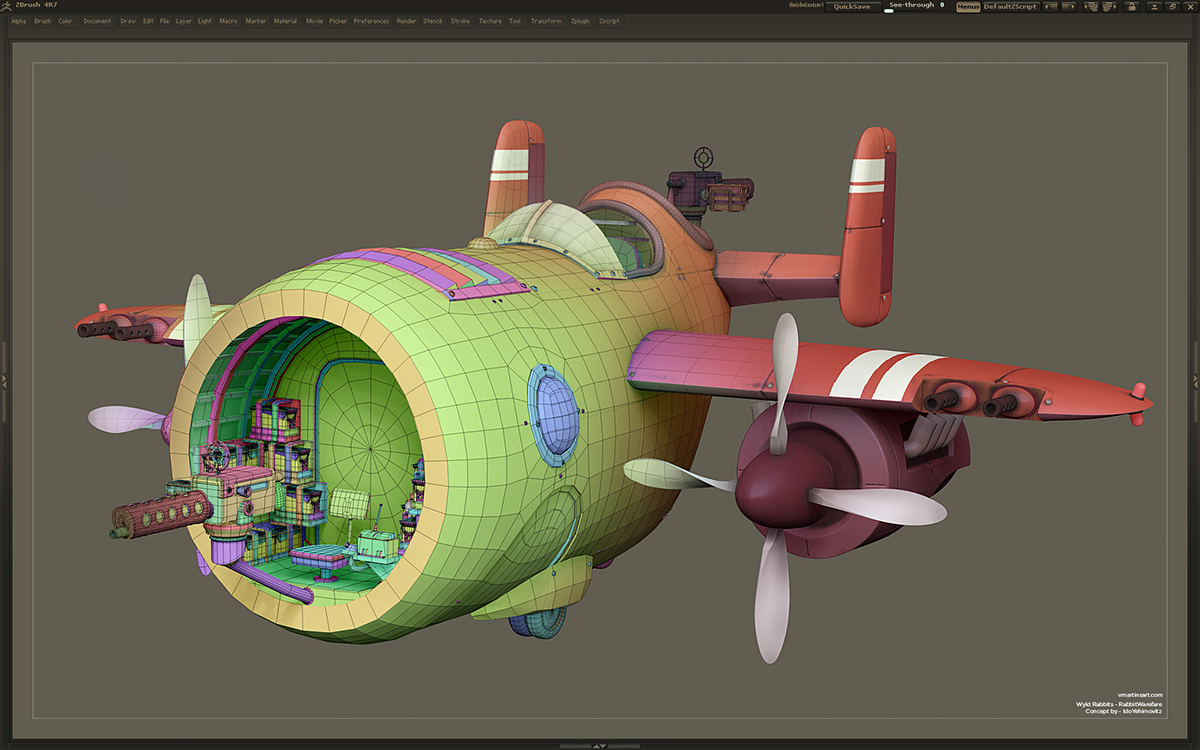Open the Picker menu
The width and height of the screenshot is (1200, 750).
(338, 21)
